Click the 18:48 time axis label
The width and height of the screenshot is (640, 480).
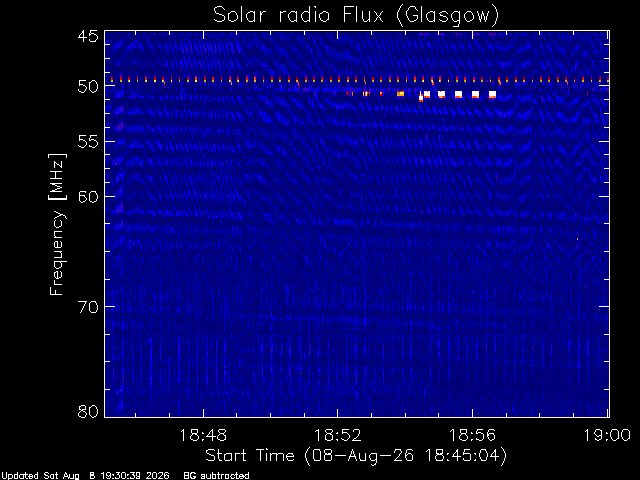point(203,436)
